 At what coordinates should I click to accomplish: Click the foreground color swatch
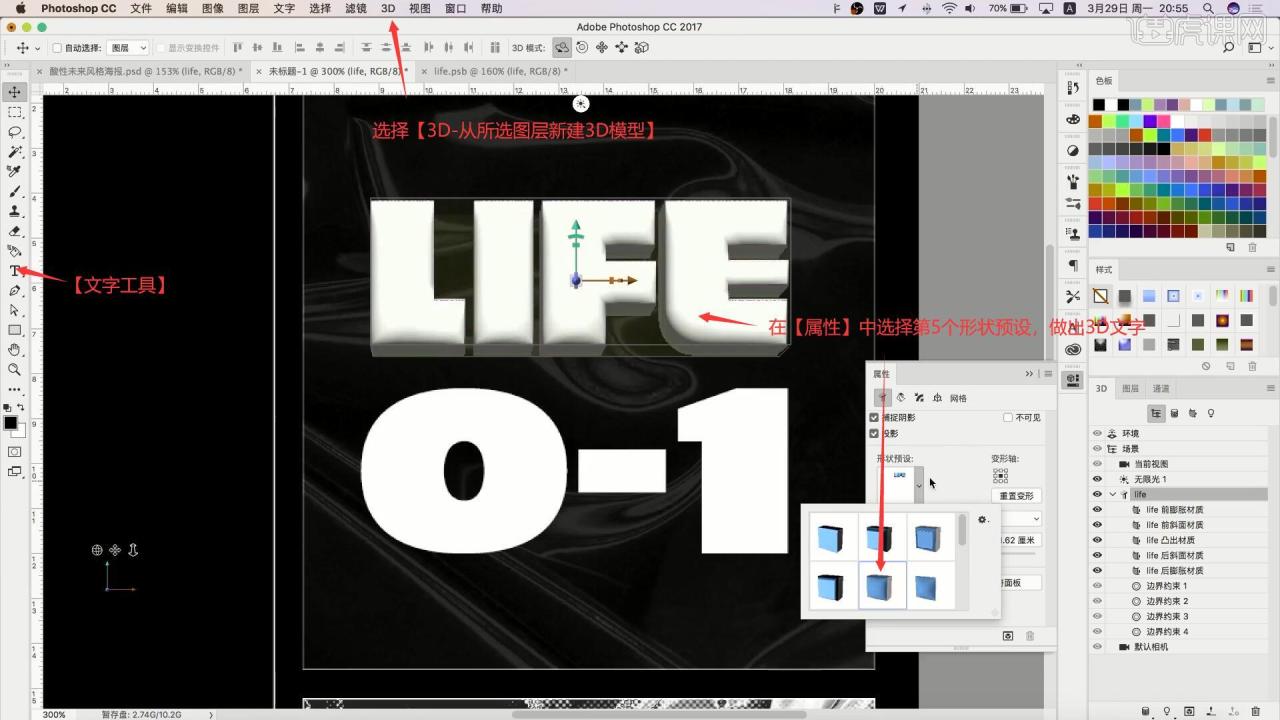point(10,423)
